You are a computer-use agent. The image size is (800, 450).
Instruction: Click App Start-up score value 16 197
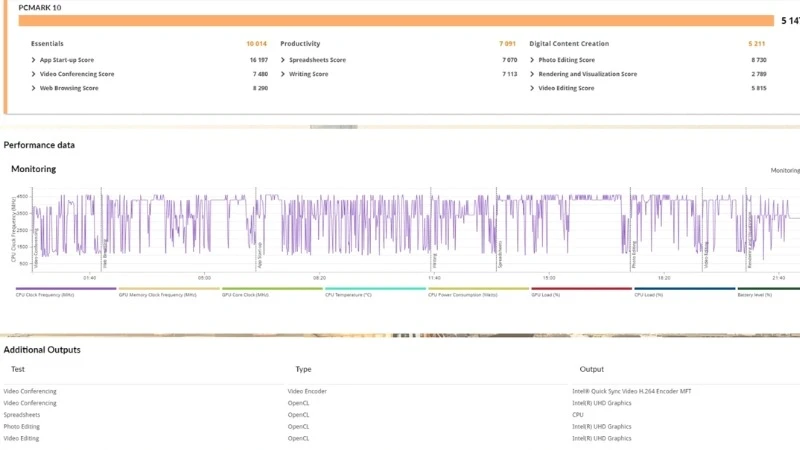[x=259, y=60]
